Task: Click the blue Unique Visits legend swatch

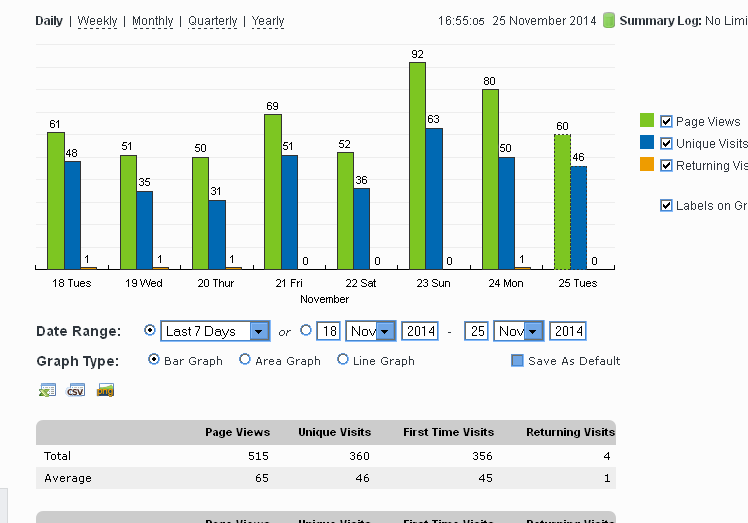Action: pyautogui.click(x=647, y=142)
